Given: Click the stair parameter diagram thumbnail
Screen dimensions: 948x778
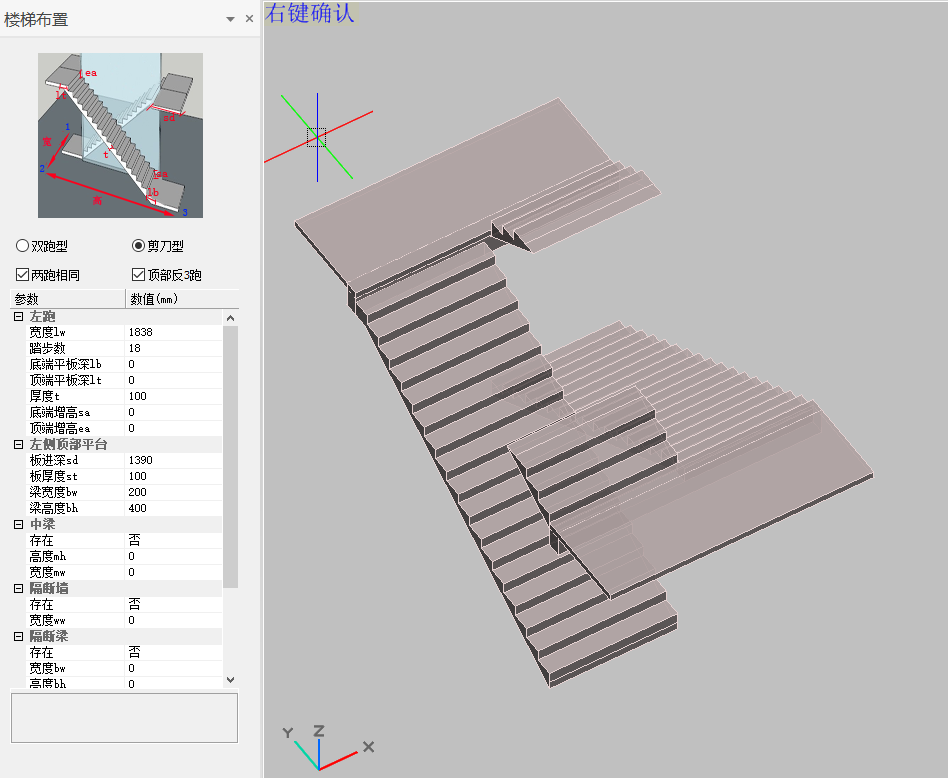Looking at the screenshot, I should click(x=120, y=135).
